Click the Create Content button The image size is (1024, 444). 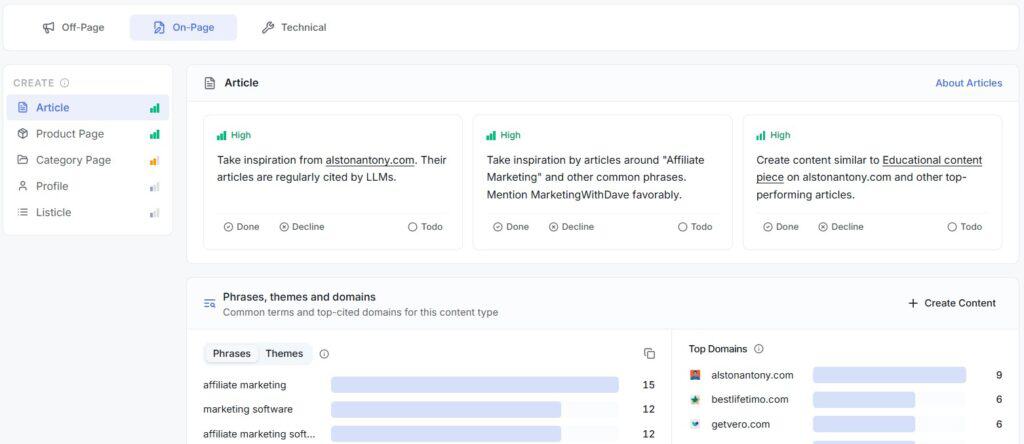[x=952, y=303]
